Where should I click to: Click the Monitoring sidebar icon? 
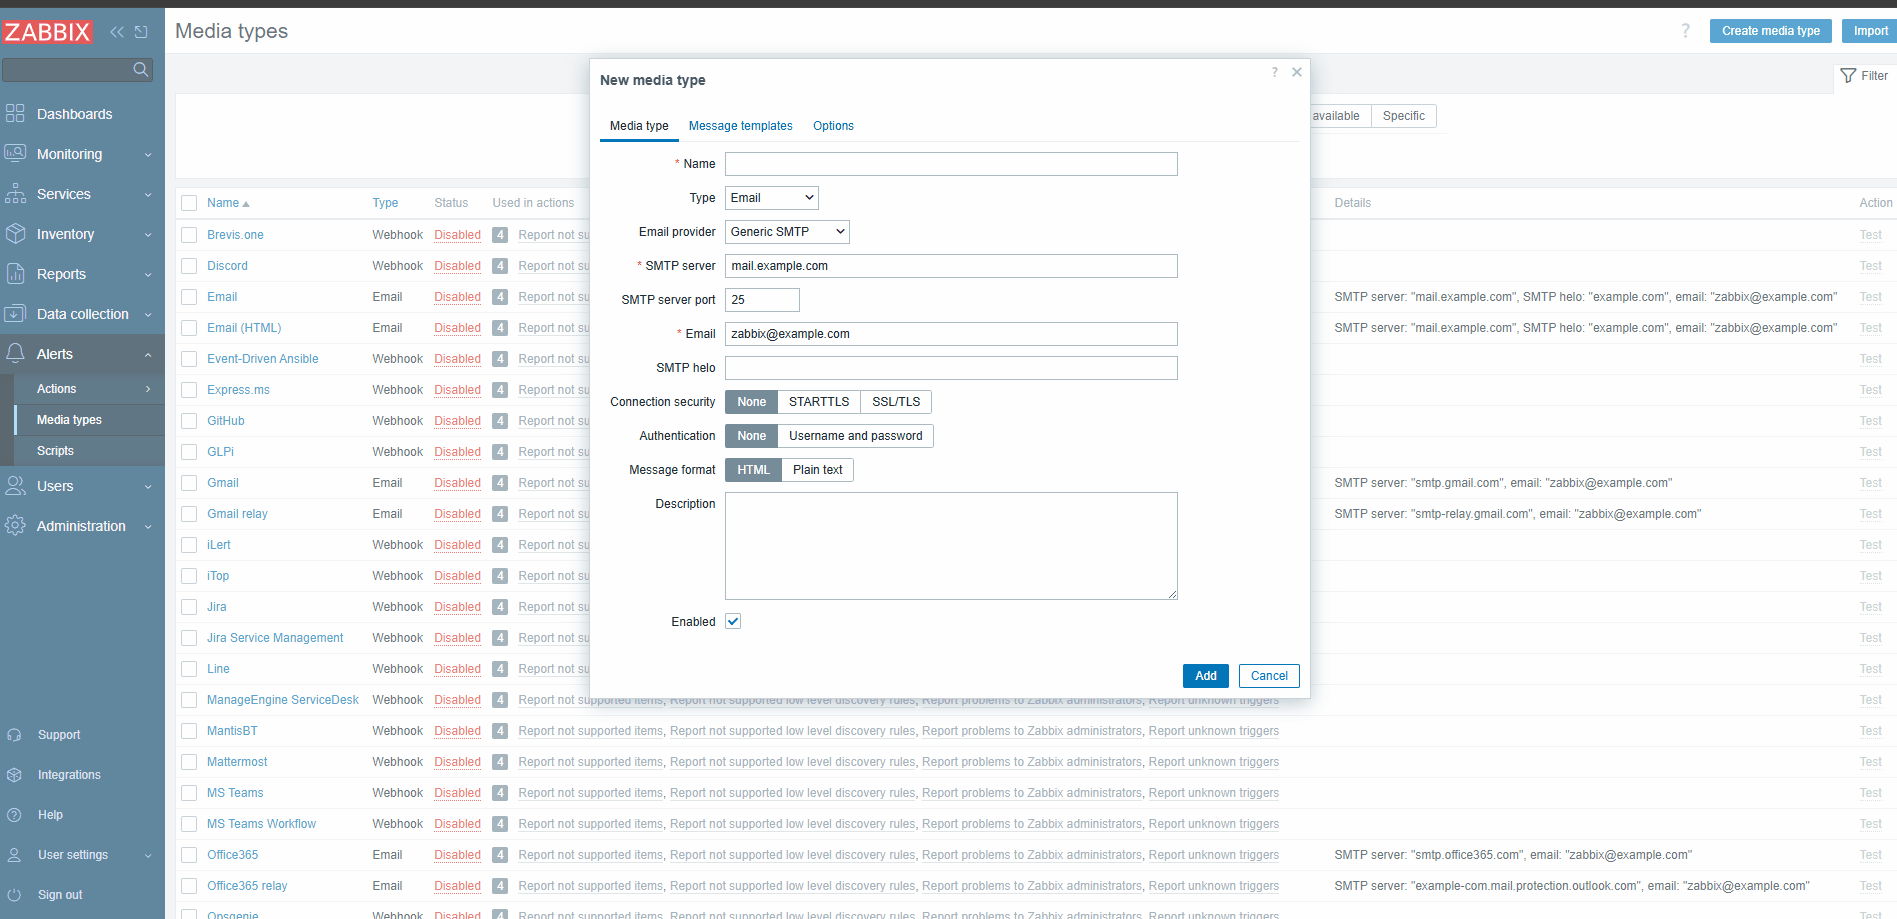pos(15,154)
